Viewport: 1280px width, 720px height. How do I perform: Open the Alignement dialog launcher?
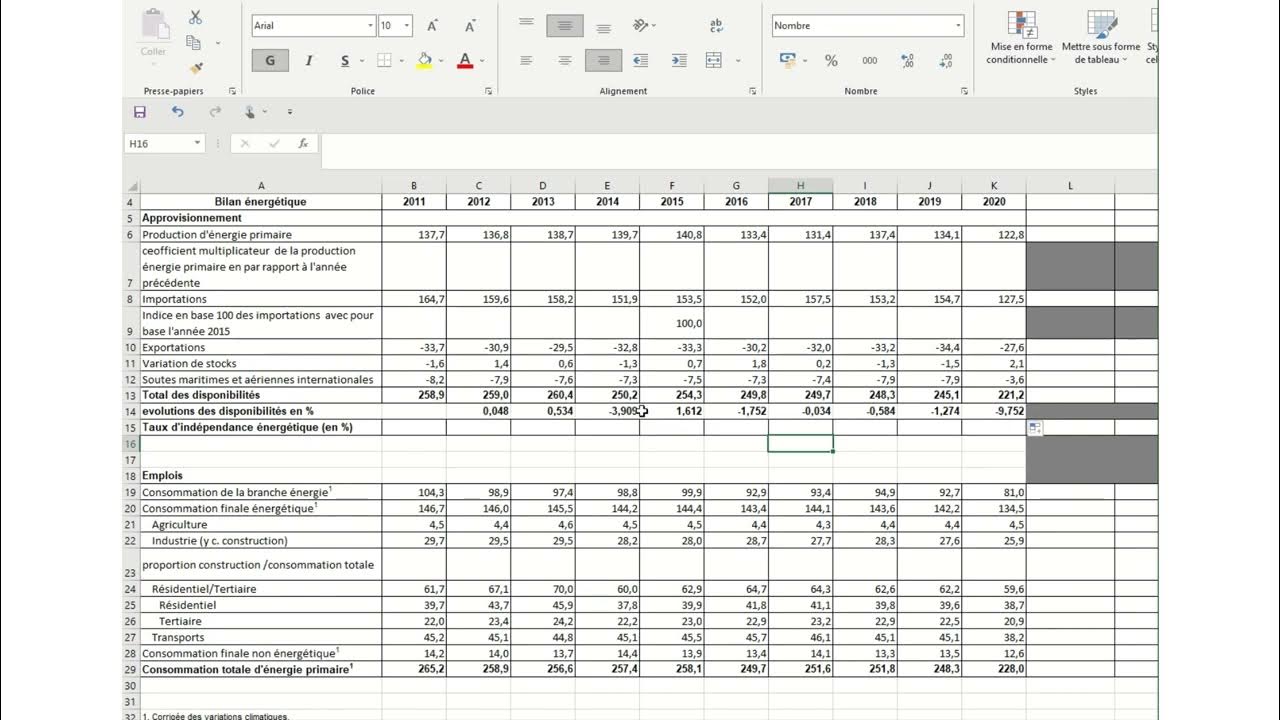[752, 91]
